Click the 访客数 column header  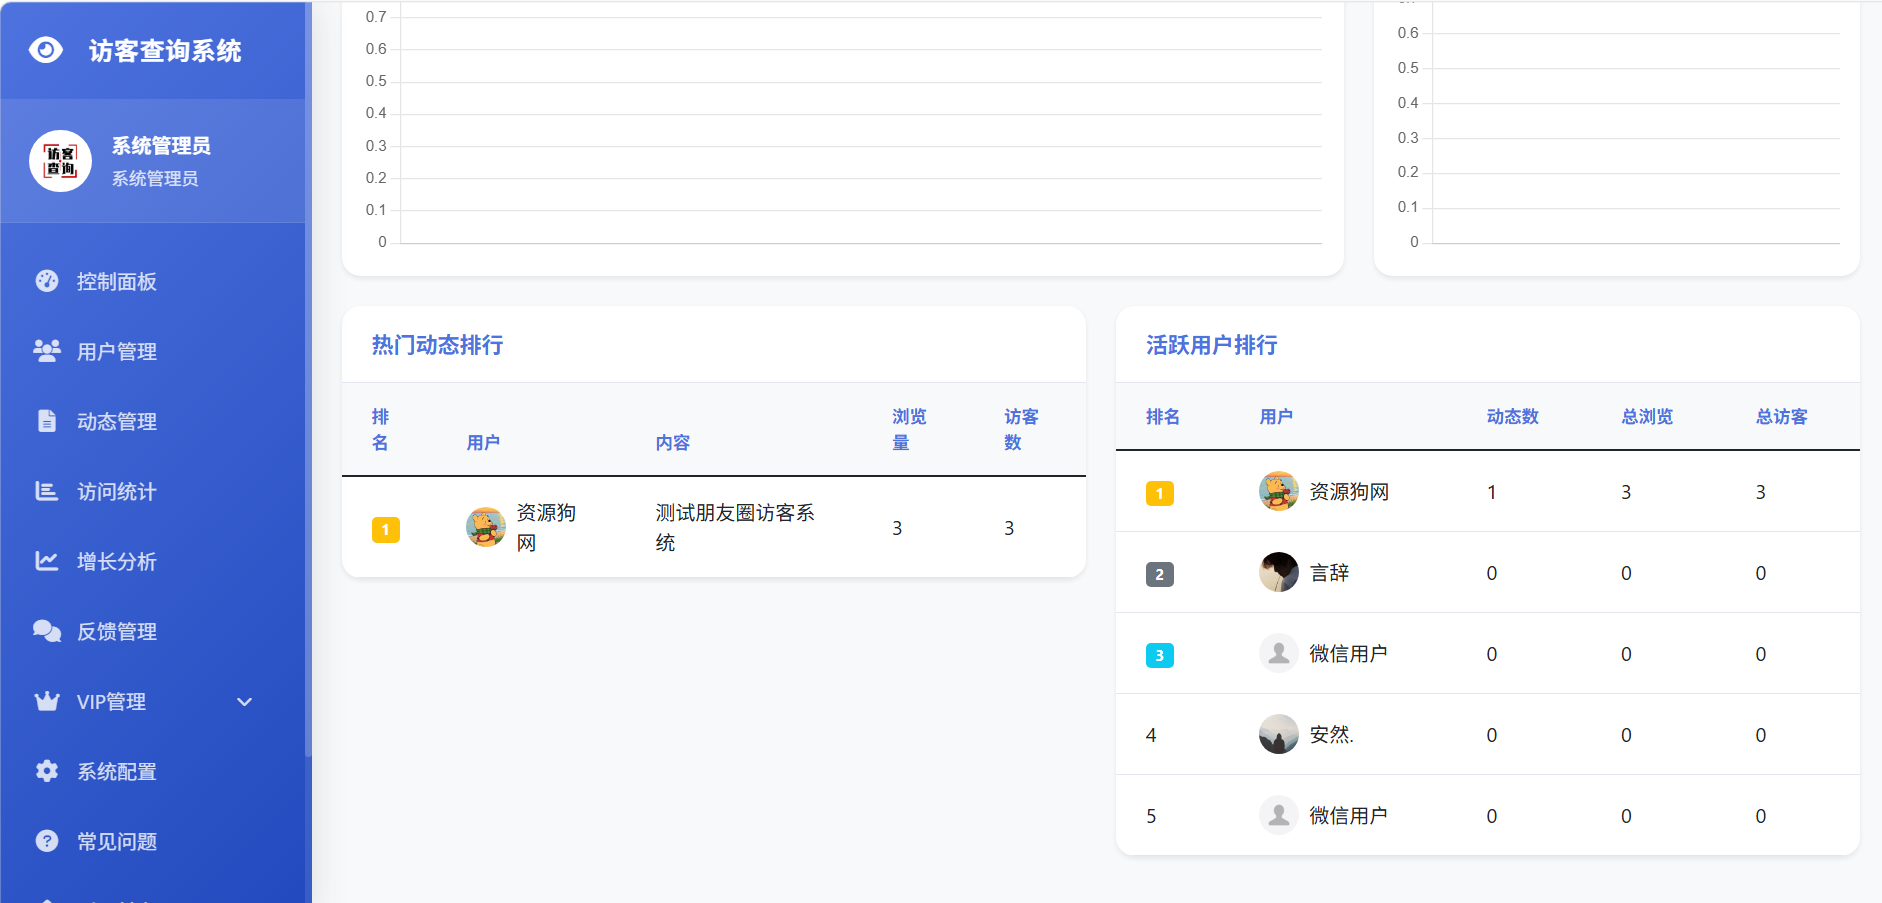pos(1021,429)
